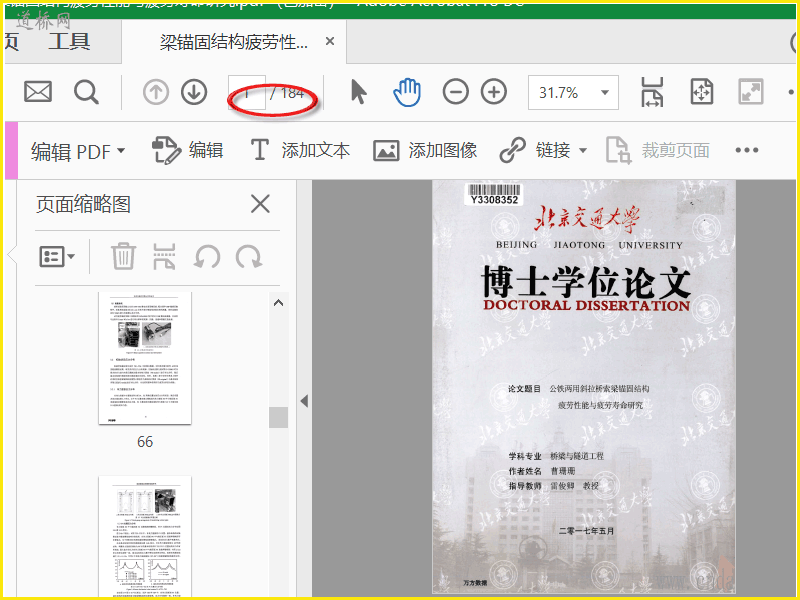
Task: Rotate page clockwise
Action: coord(248,257)
